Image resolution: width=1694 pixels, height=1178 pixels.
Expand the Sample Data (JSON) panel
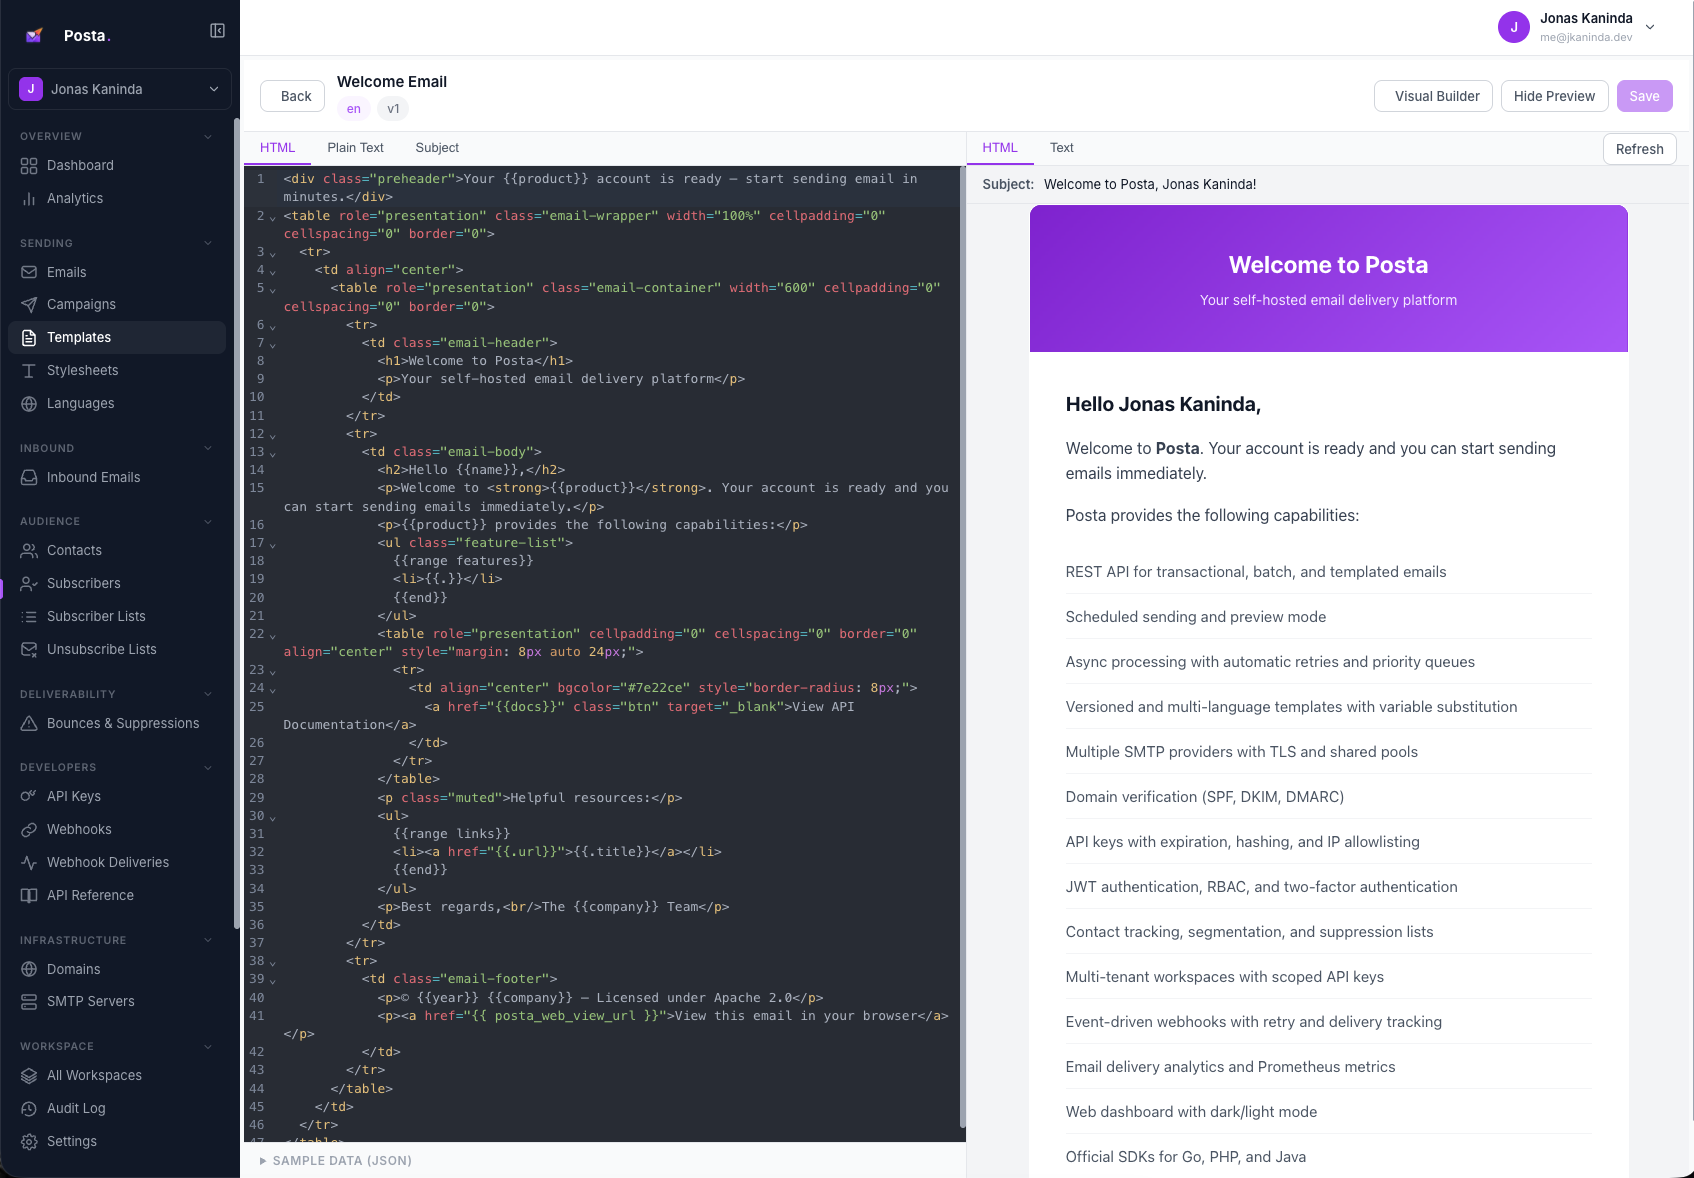point(335,1161)
